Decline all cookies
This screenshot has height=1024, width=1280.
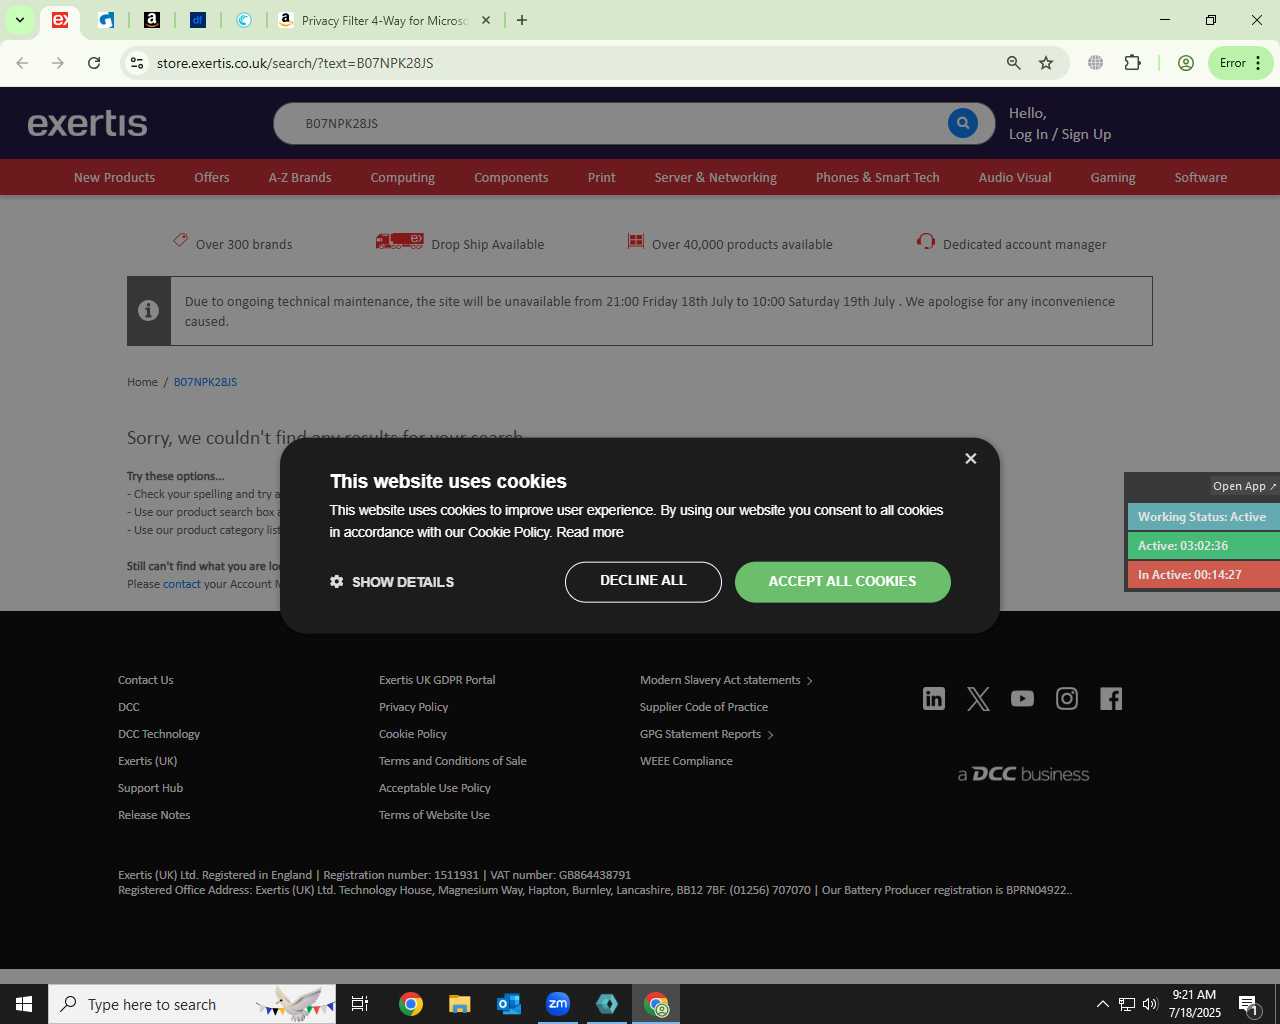[x=643, y=581]
